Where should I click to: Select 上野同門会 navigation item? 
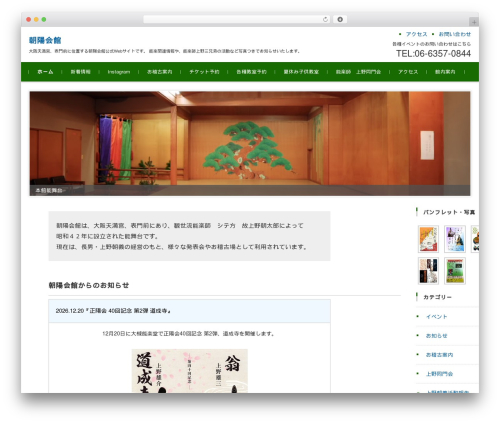[x=358, y=72]
